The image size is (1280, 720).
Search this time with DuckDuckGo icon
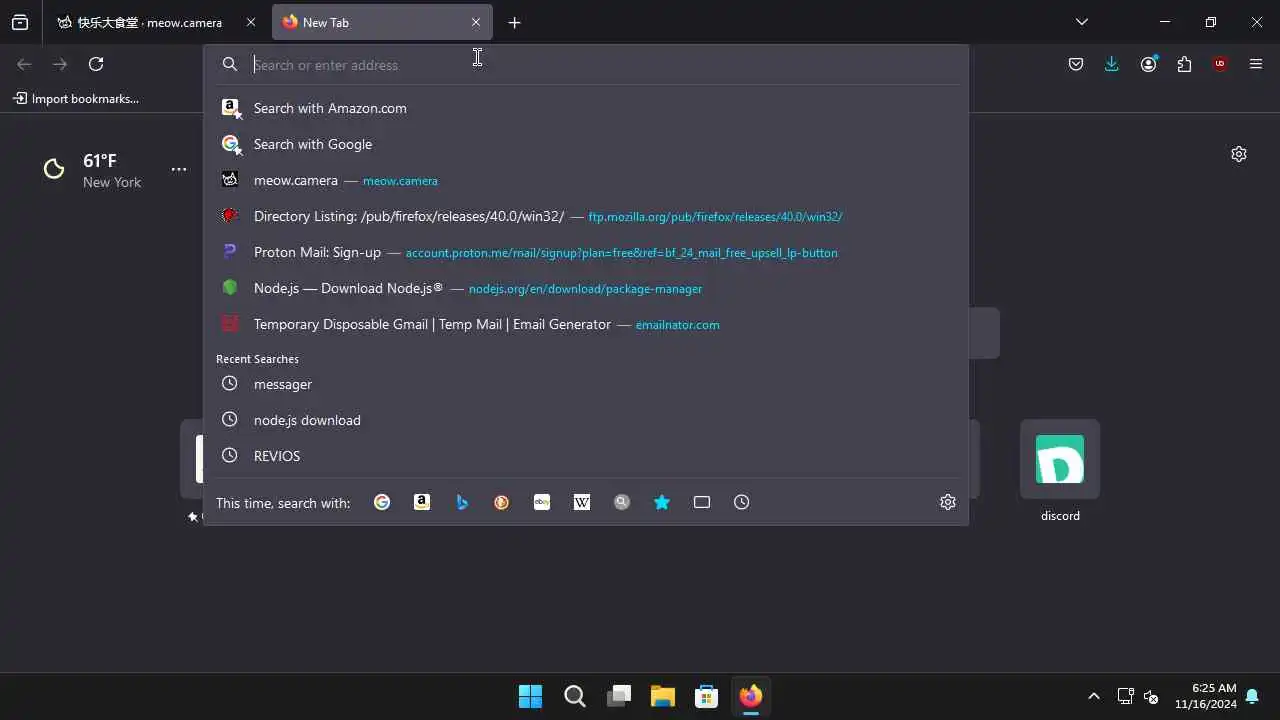coord(502,502)
